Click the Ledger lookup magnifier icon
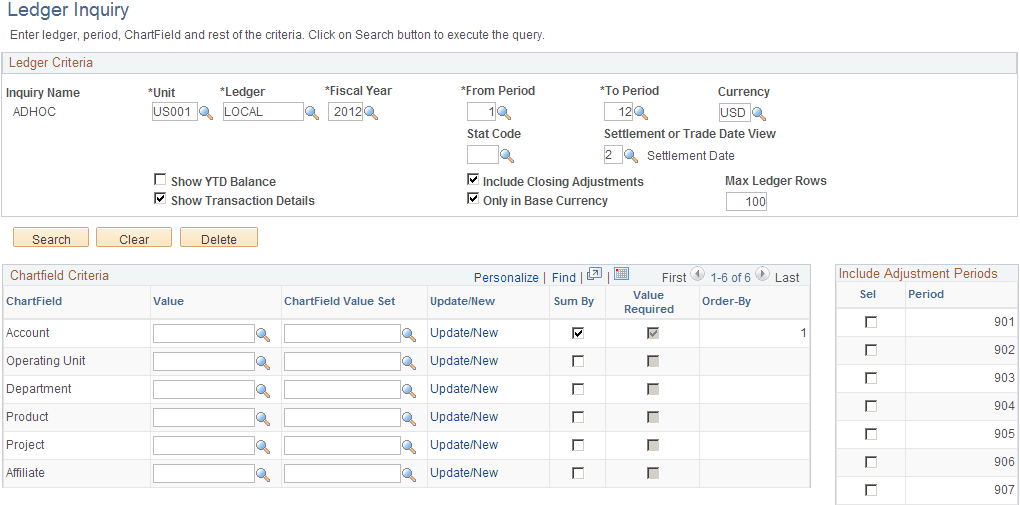 (312, 113)
